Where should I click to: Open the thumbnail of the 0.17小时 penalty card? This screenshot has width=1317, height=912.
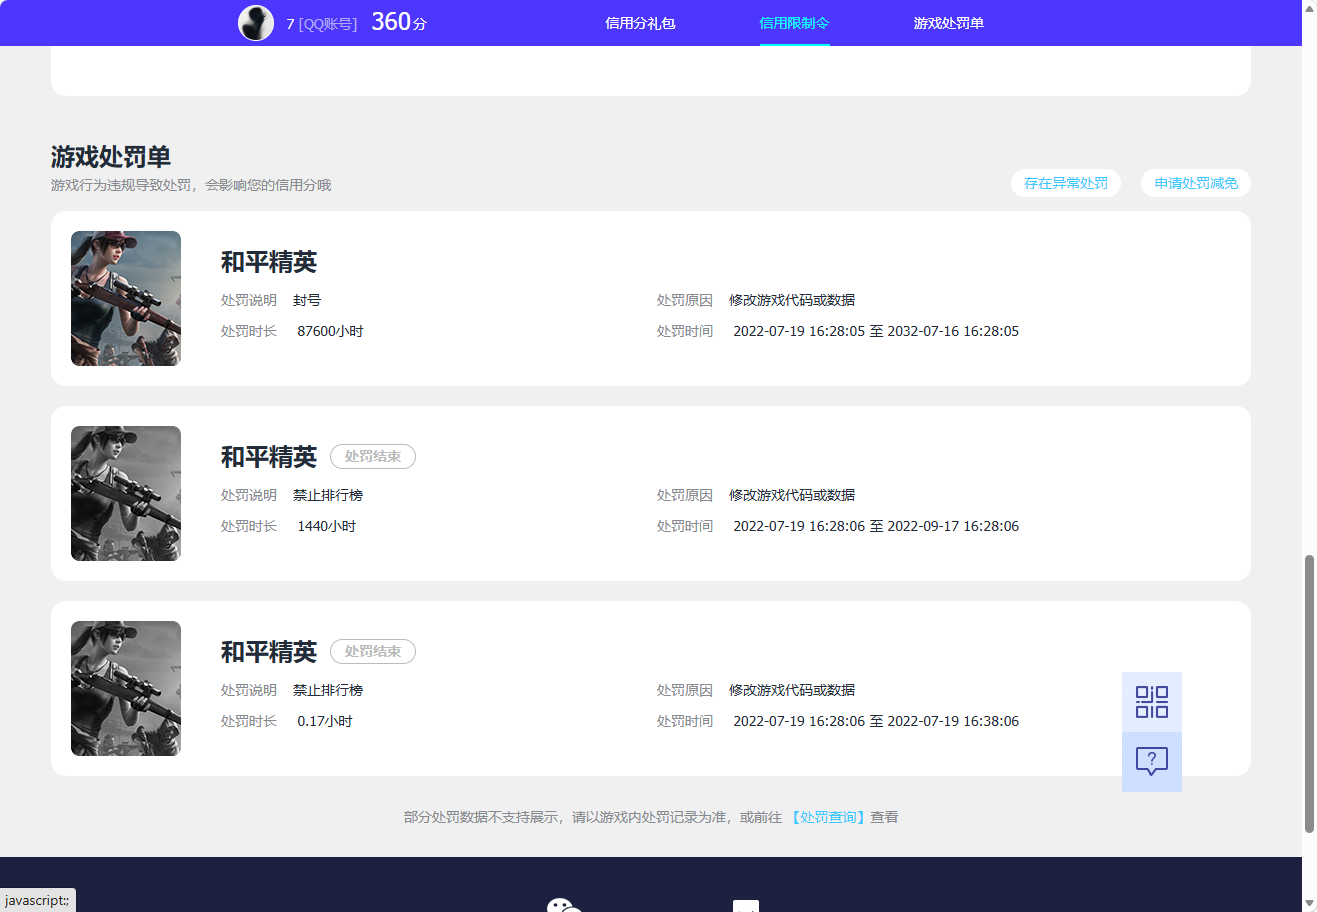click(126, 688)
